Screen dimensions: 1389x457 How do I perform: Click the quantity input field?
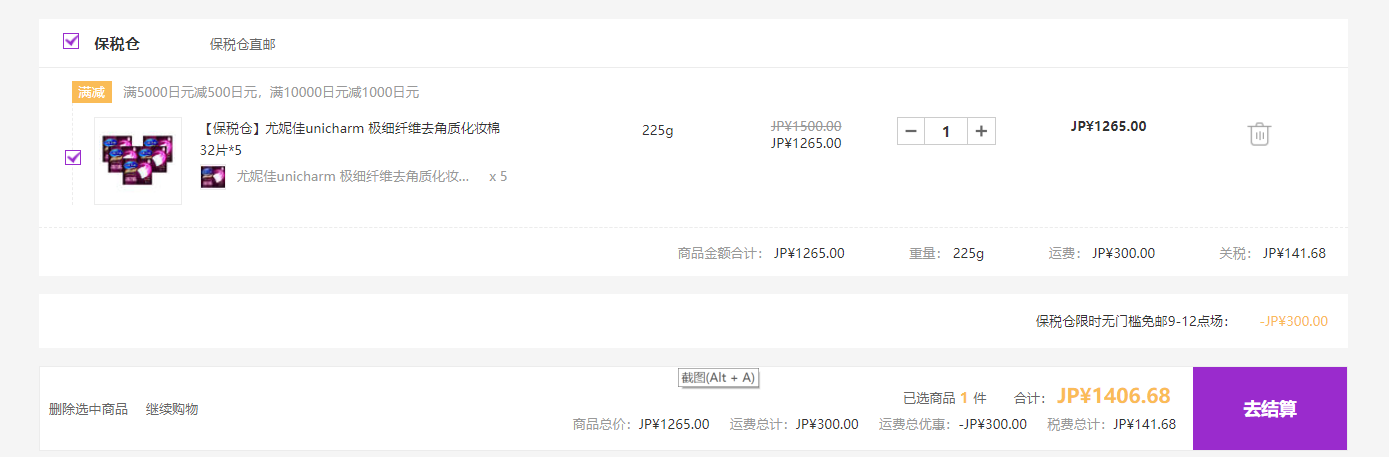[946, 131]
